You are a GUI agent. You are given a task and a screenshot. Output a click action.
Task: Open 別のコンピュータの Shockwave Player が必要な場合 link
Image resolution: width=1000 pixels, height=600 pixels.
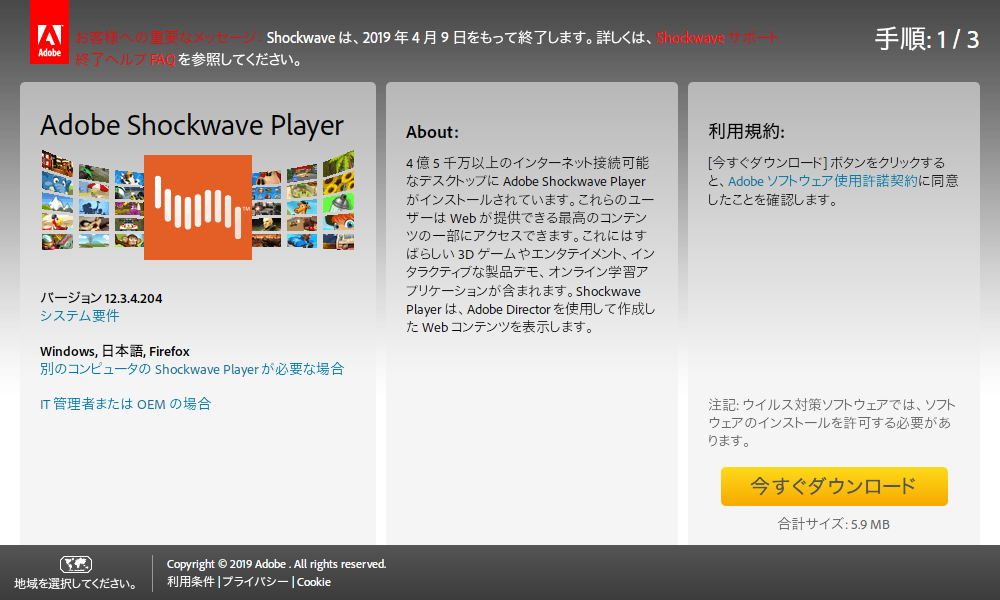pyautogui.click(x=192, y=369)
